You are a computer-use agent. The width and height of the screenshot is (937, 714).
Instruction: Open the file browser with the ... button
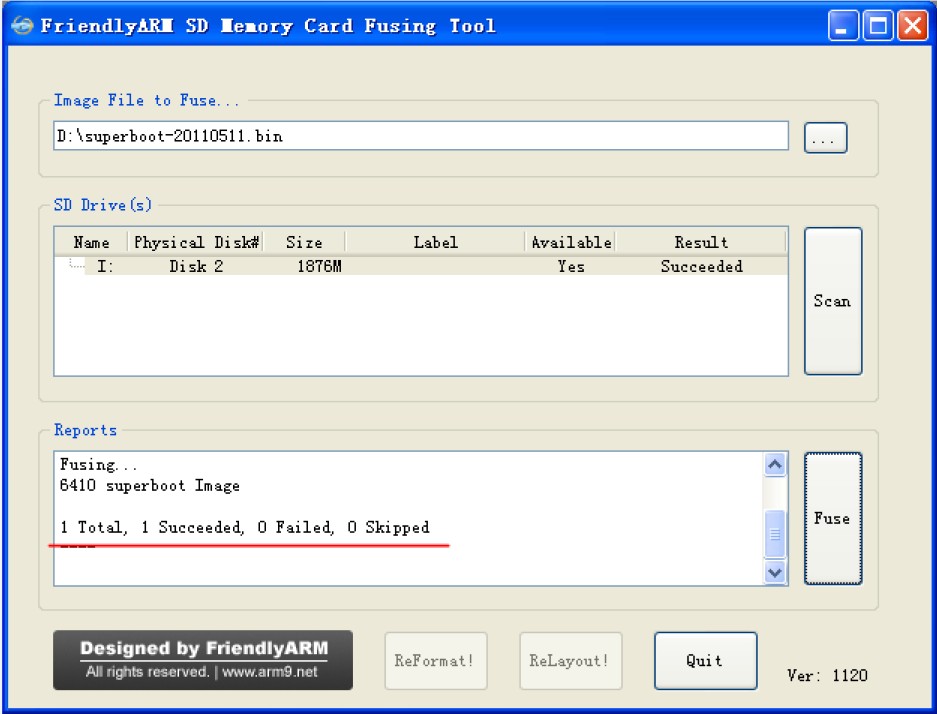coord(822,136)
